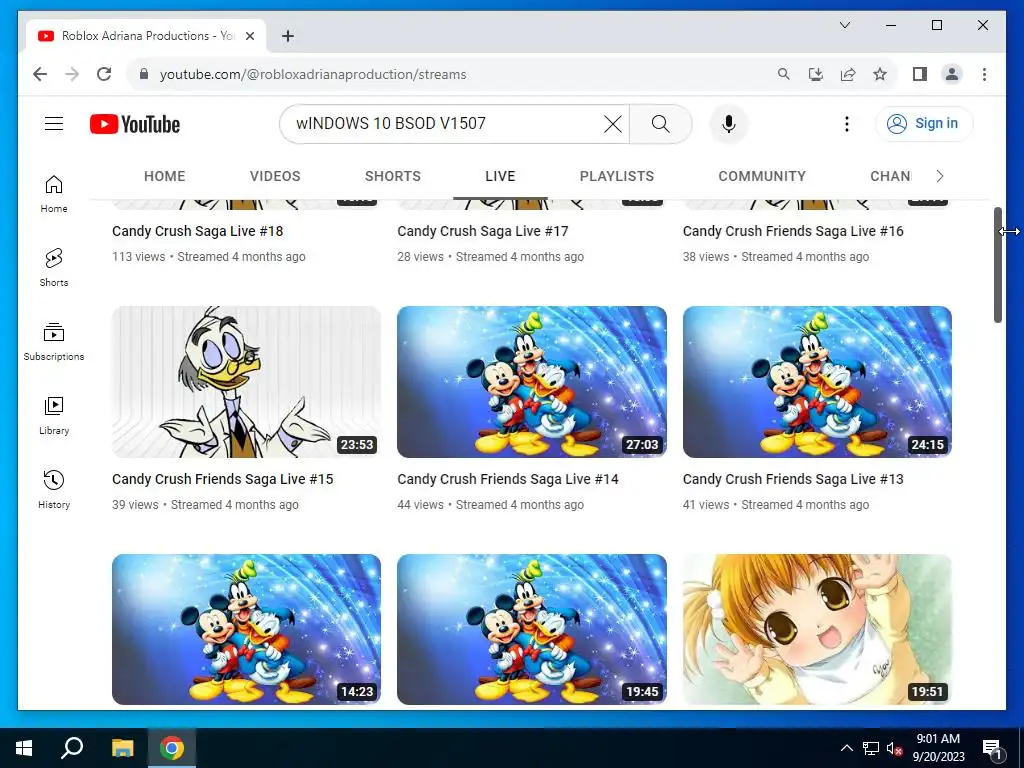Open File Explorer from the taskbar

(122, 748)
